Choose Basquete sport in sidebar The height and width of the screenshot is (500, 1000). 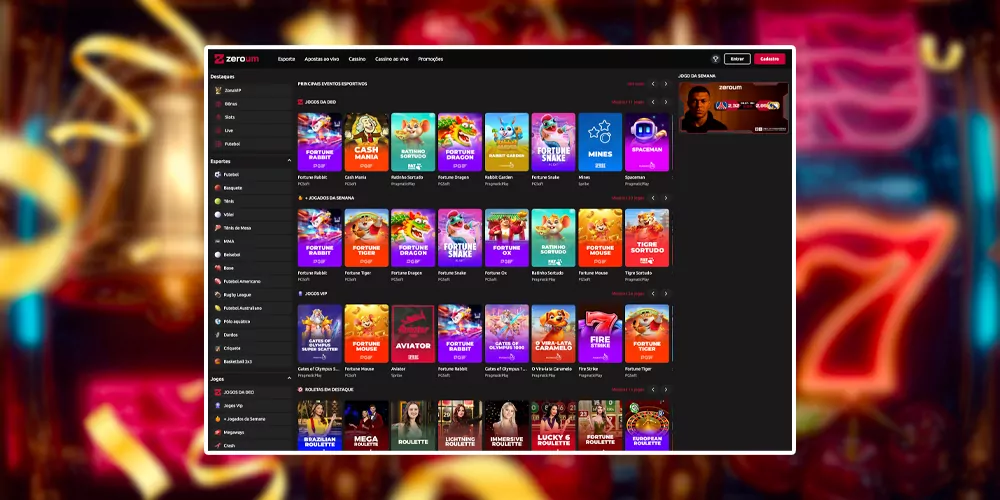click(x=251, y=188)
